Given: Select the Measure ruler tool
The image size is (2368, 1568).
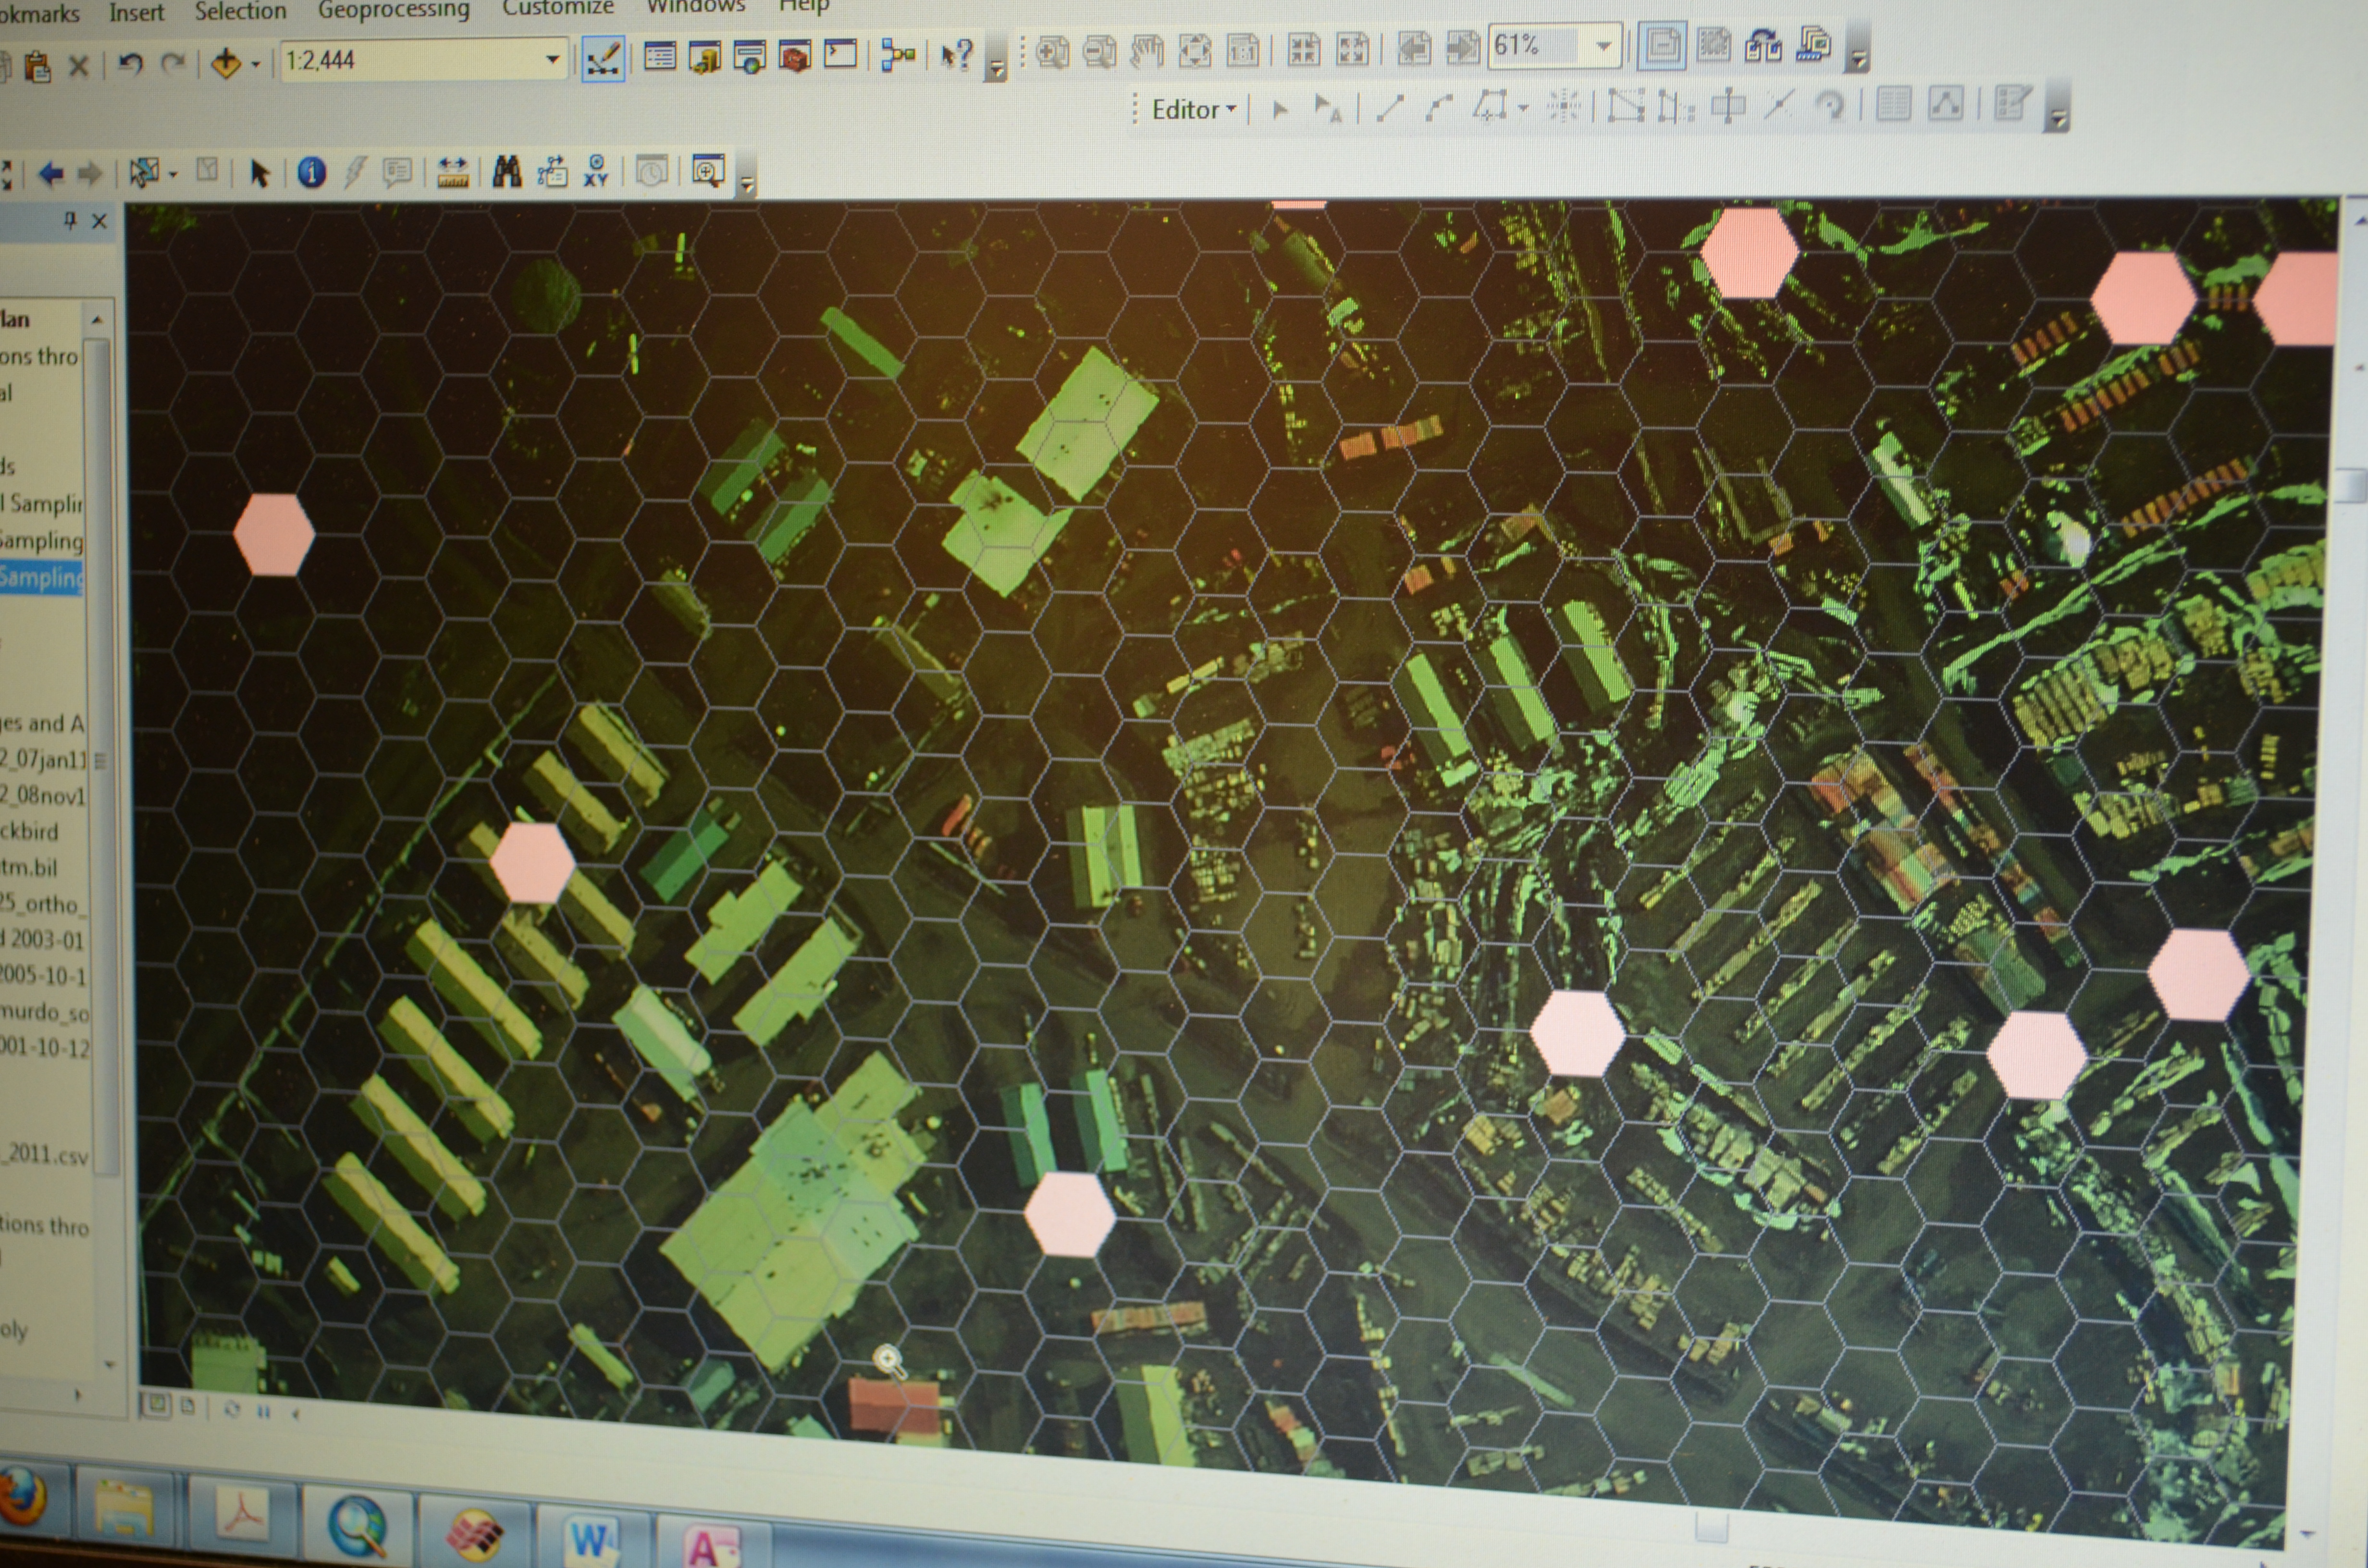Looking at the screenshot, I should tap(453, 173).
